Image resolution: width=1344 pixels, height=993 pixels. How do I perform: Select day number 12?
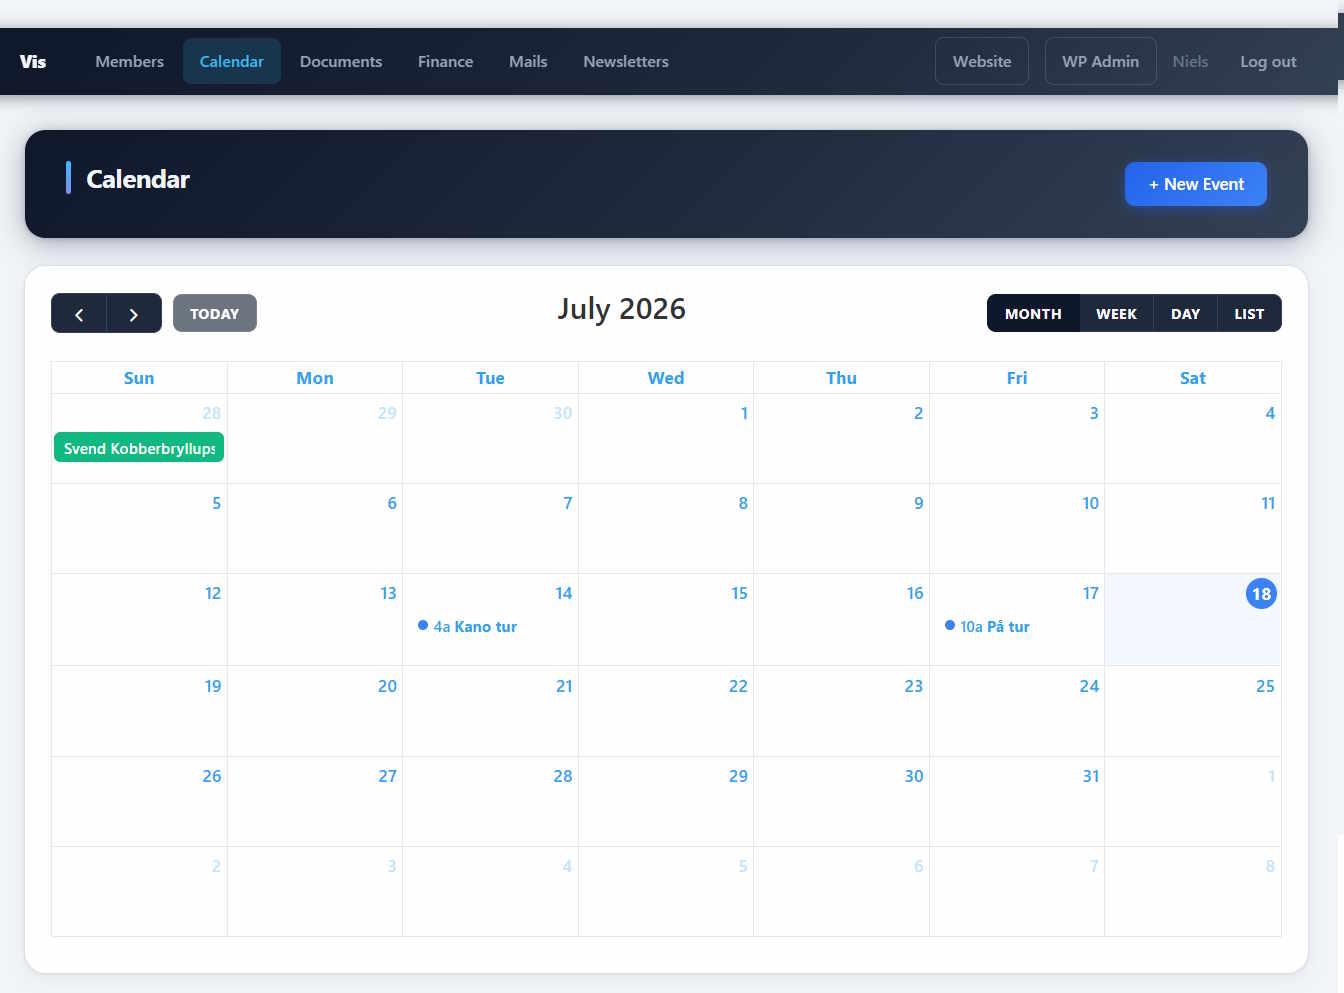click(x=213, y=593)
